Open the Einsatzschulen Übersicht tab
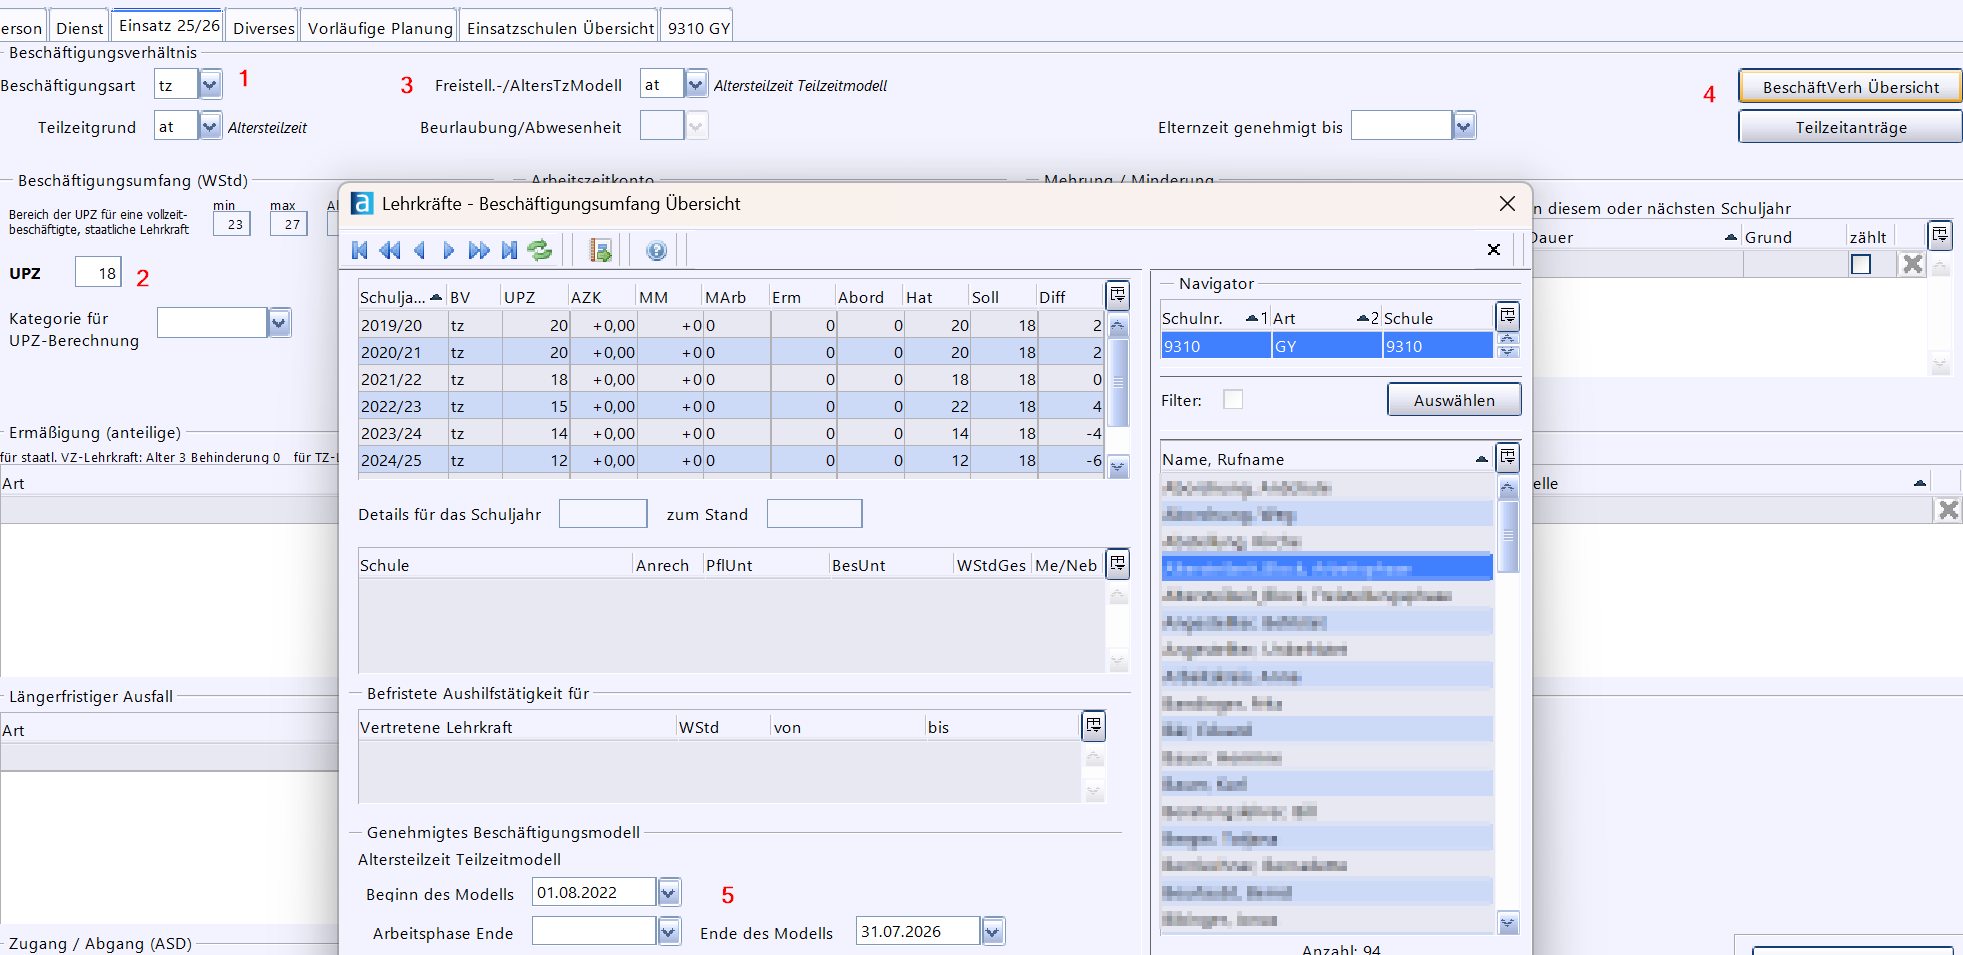 tap(560, 28)
